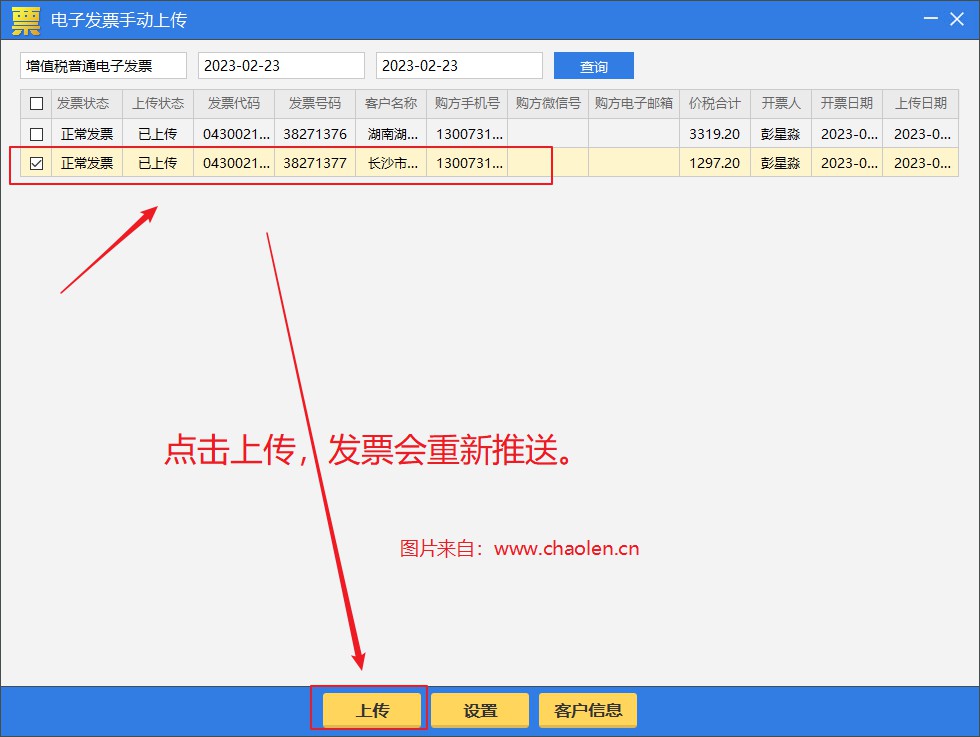The width and height of the screenshot is (980, 737).
Task: Sort by the 上传状态 column header
Action: click(158, 103)
